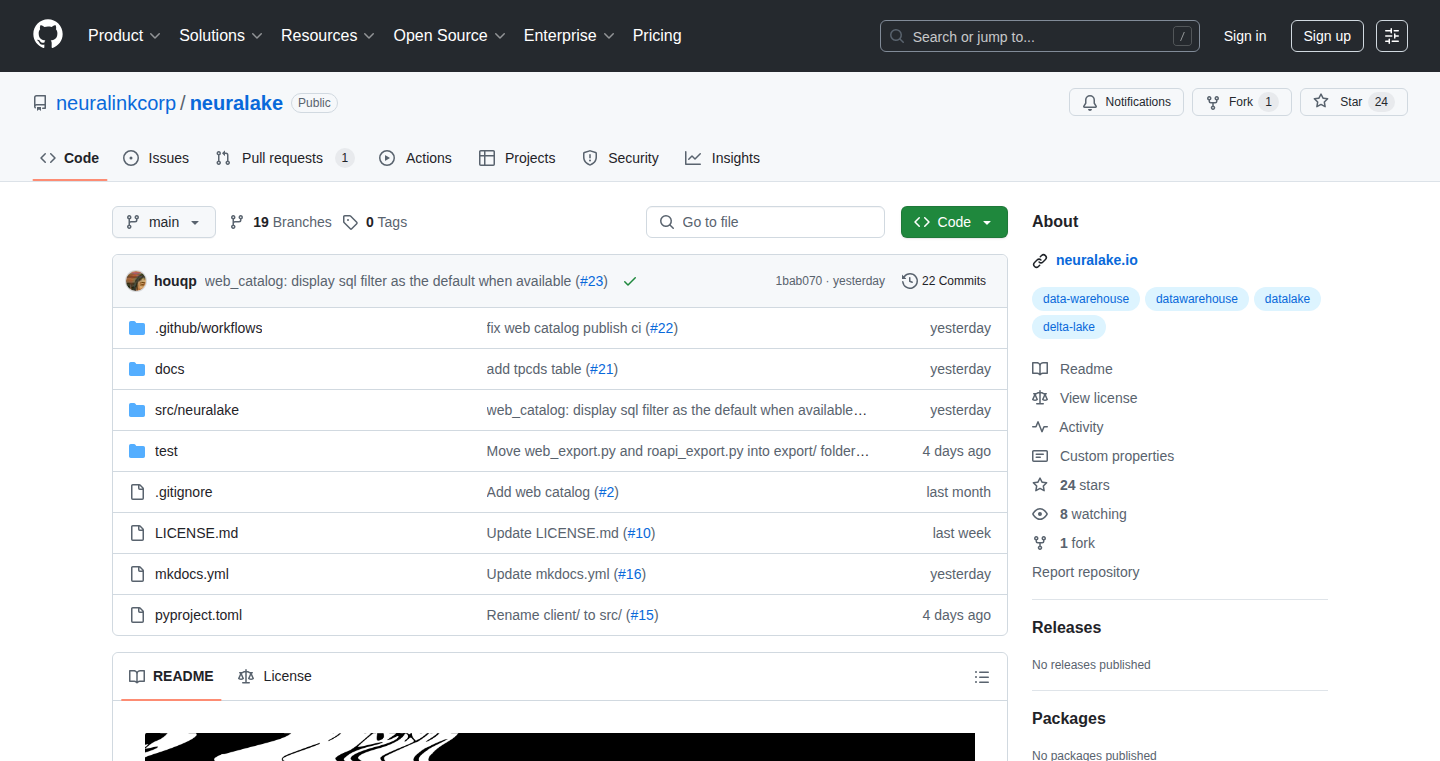Click the pyproject.toml file icon
The image size is (1440, 761).
[x=137, y=615]
